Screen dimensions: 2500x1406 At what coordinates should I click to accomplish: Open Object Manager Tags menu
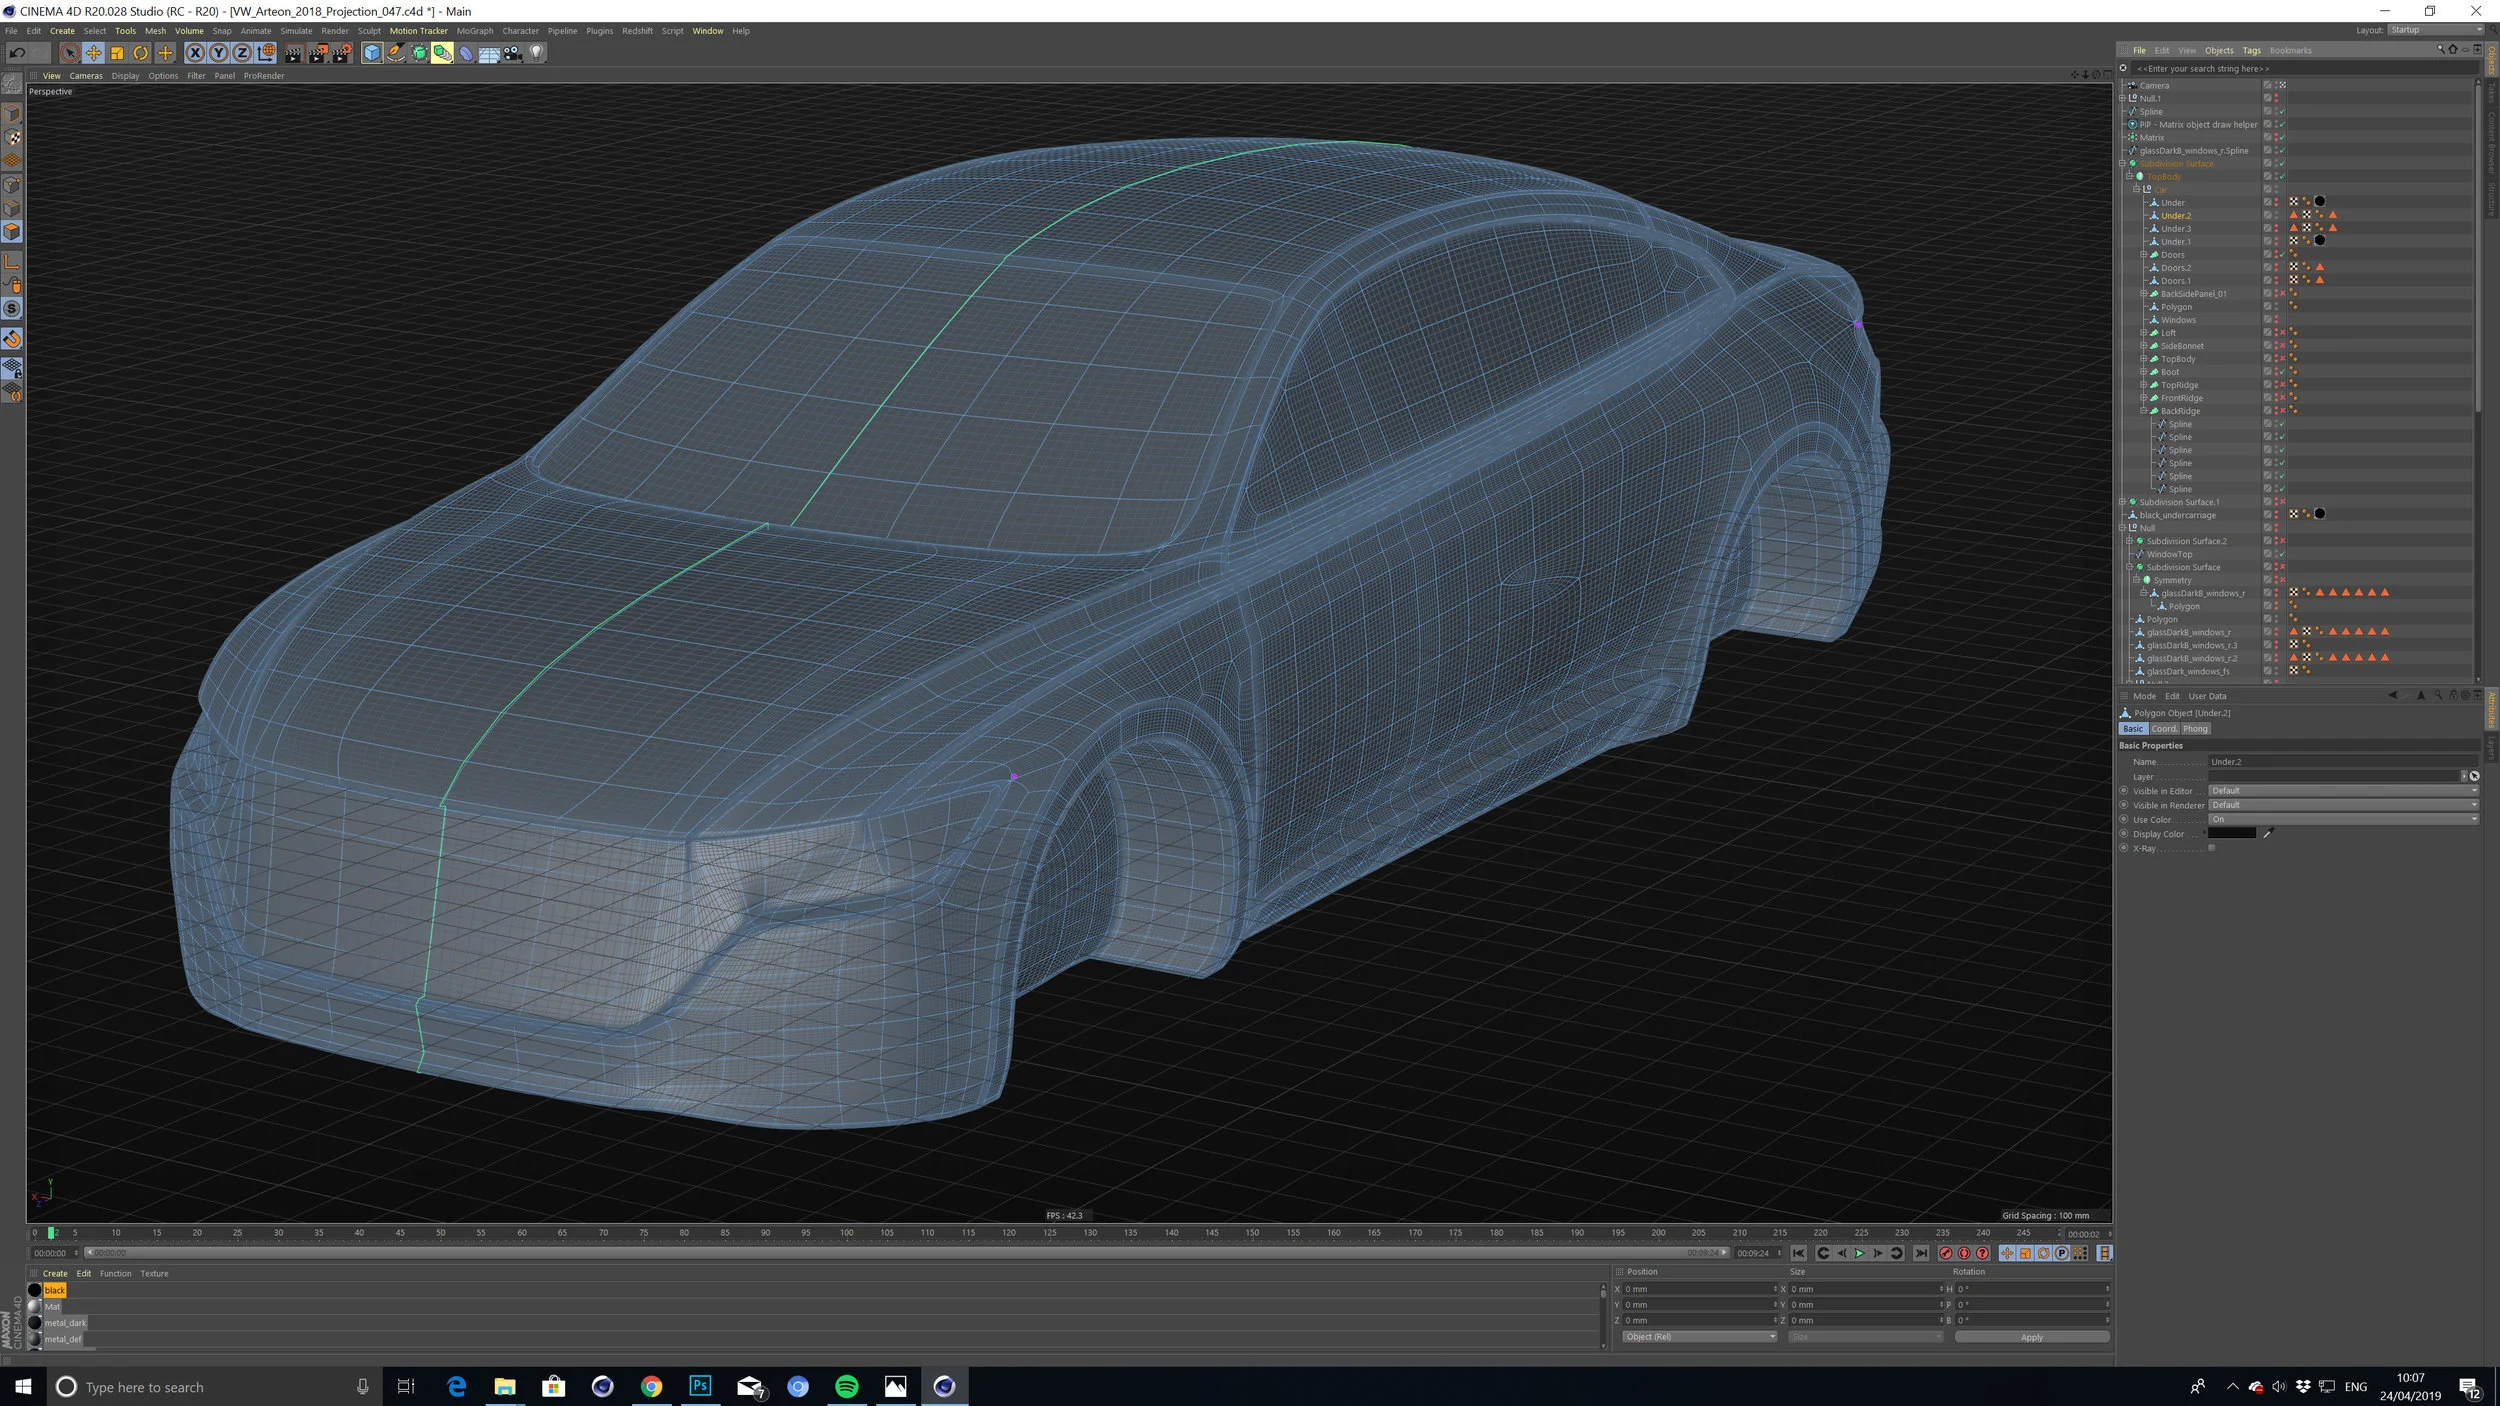(2251, 50)
